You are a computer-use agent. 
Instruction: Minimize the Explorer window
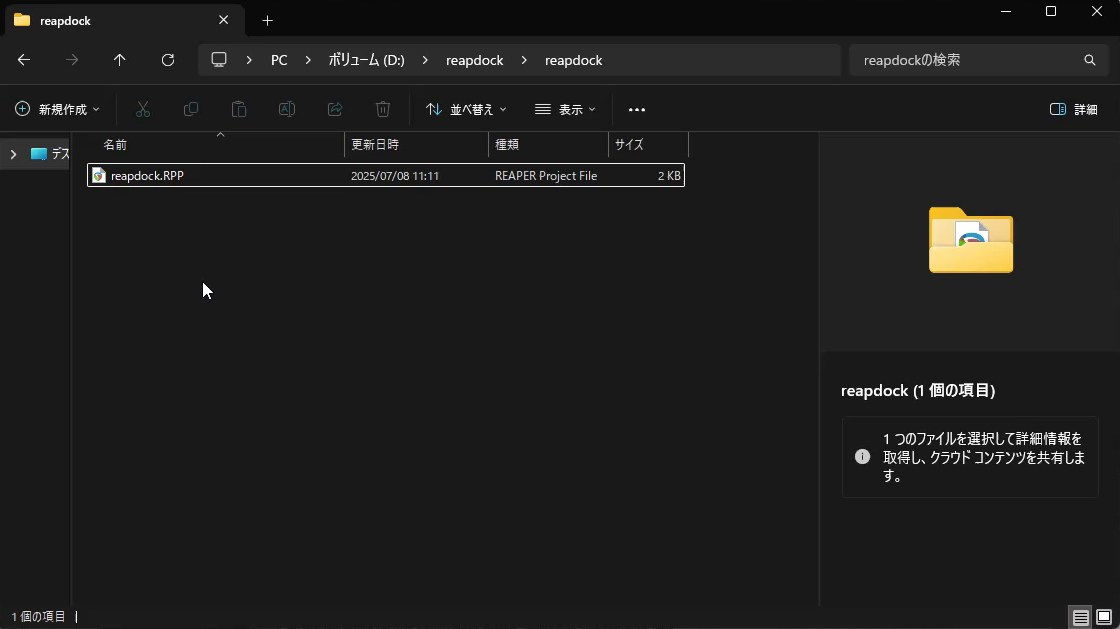[x=1006, y=11]
